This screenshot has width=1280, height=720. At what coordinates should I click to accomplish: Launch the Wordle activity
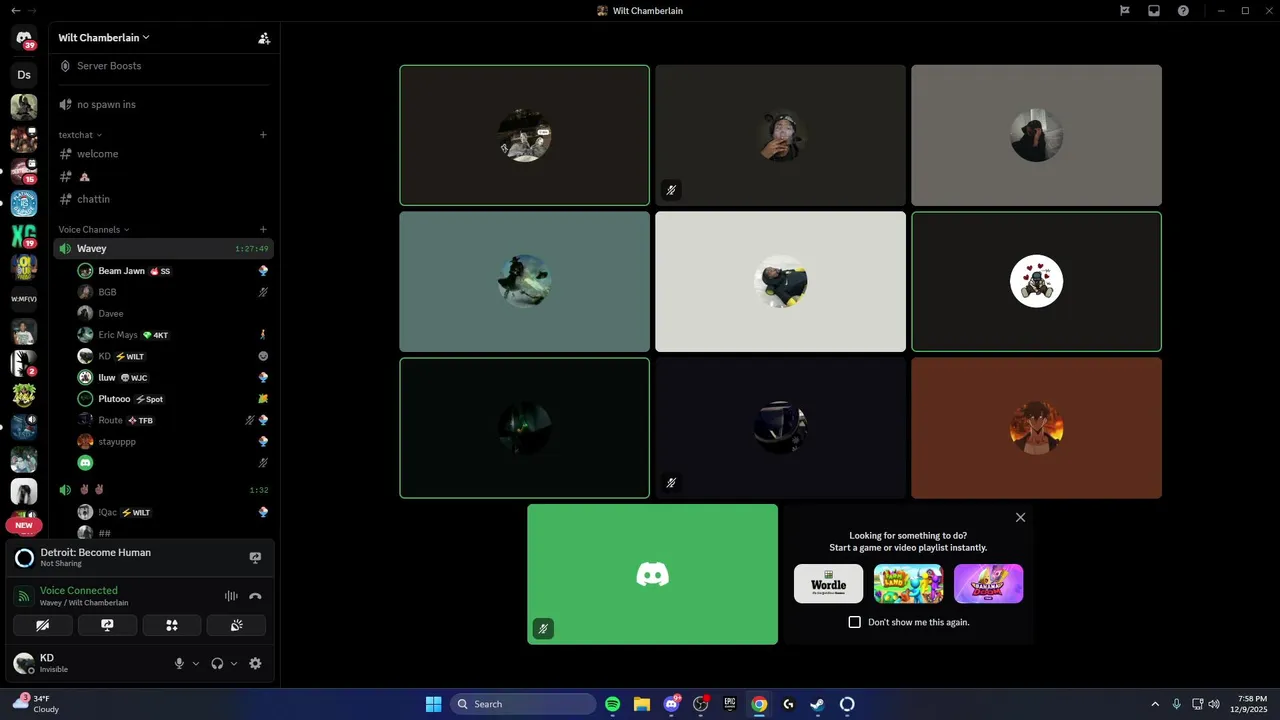point(828,584)
